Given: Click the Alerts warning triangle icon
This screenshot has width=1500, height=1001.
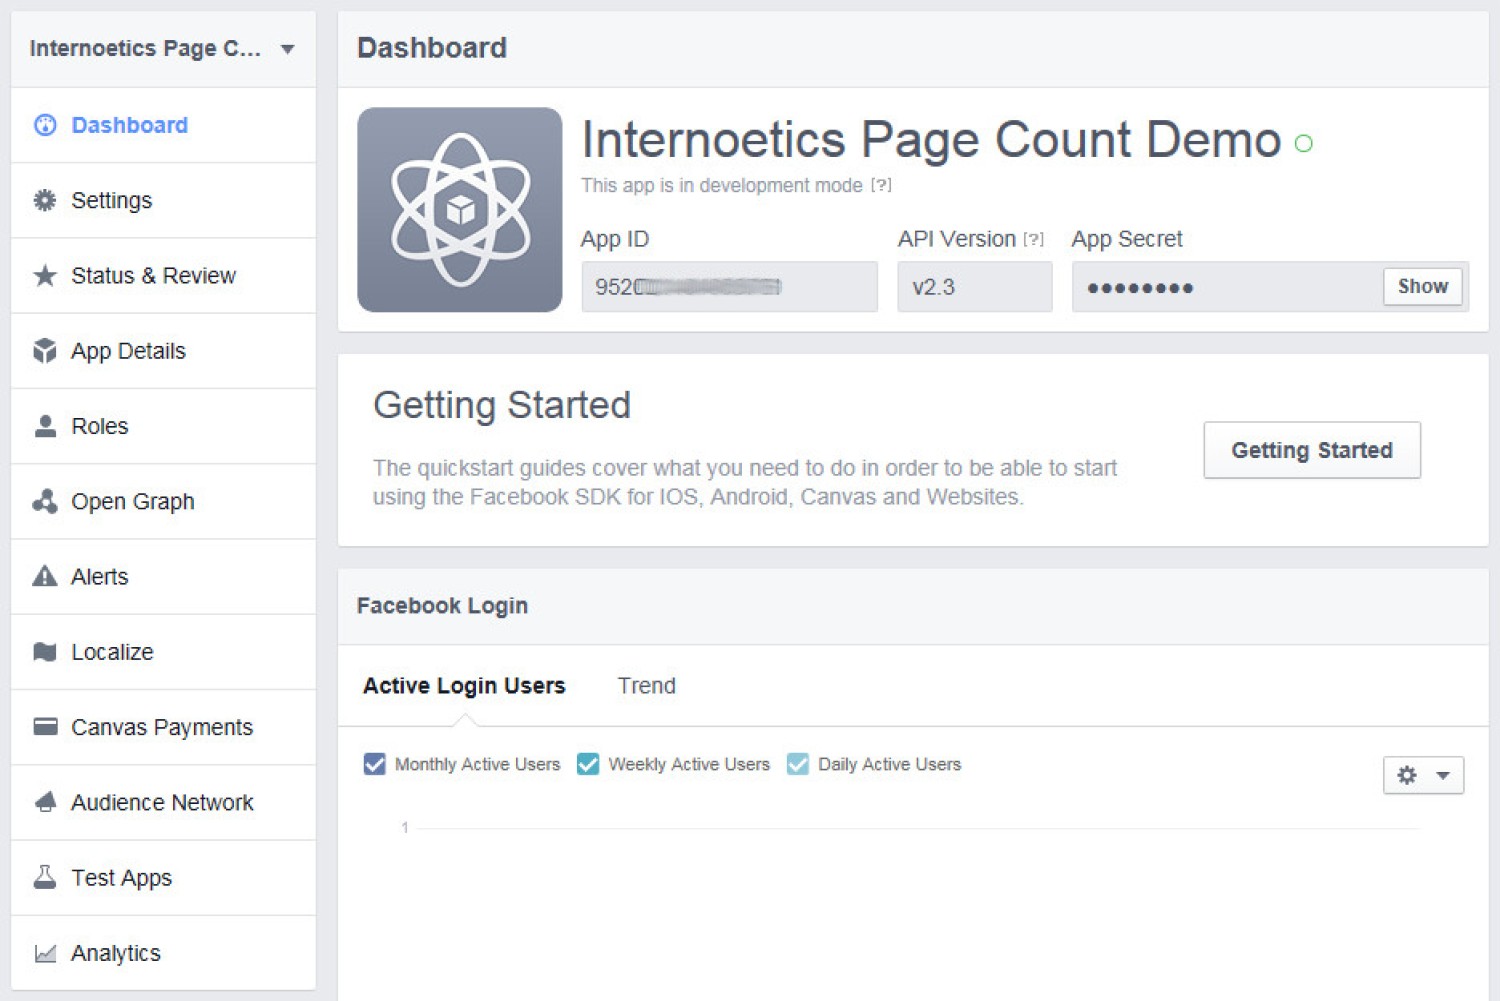Looking at the screenshot, I should pos(45,576).
